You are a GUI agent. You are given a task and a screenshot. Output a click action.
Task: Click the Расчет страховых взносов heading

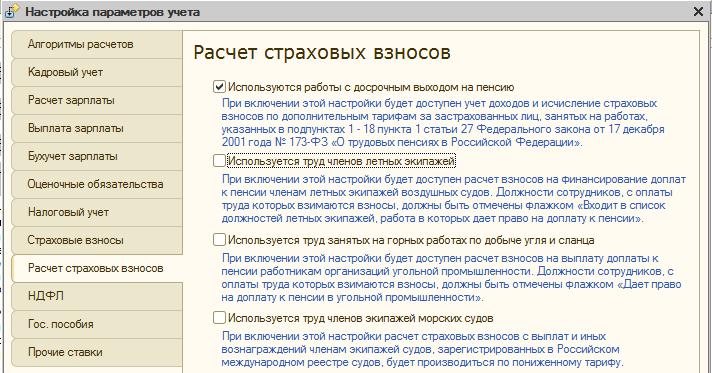click(322, 53)
